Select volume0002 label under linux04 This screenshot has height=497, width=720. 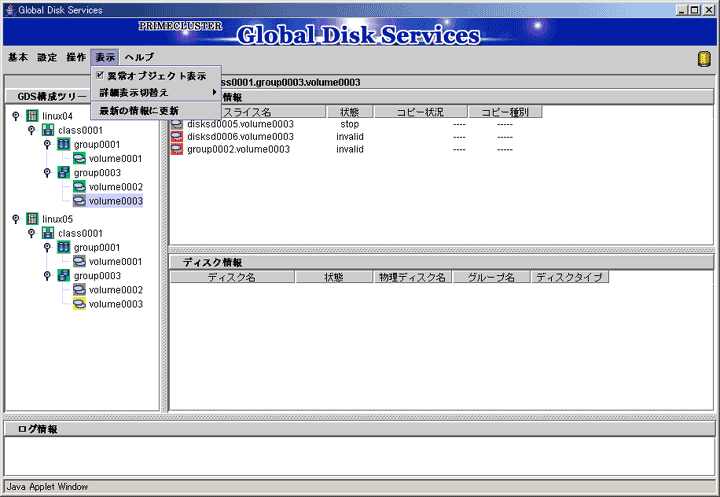pyautogui.click(x=116, y=187)
